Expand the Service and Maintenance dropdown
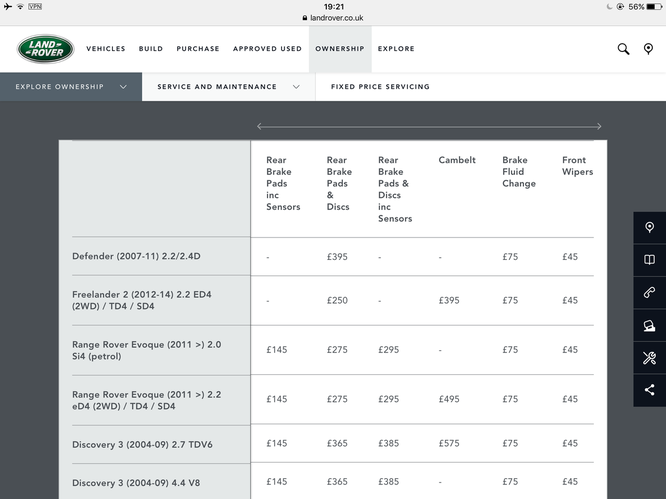This screenshot has height=499, width=666. pyautogui.click(x=229, y=87)
